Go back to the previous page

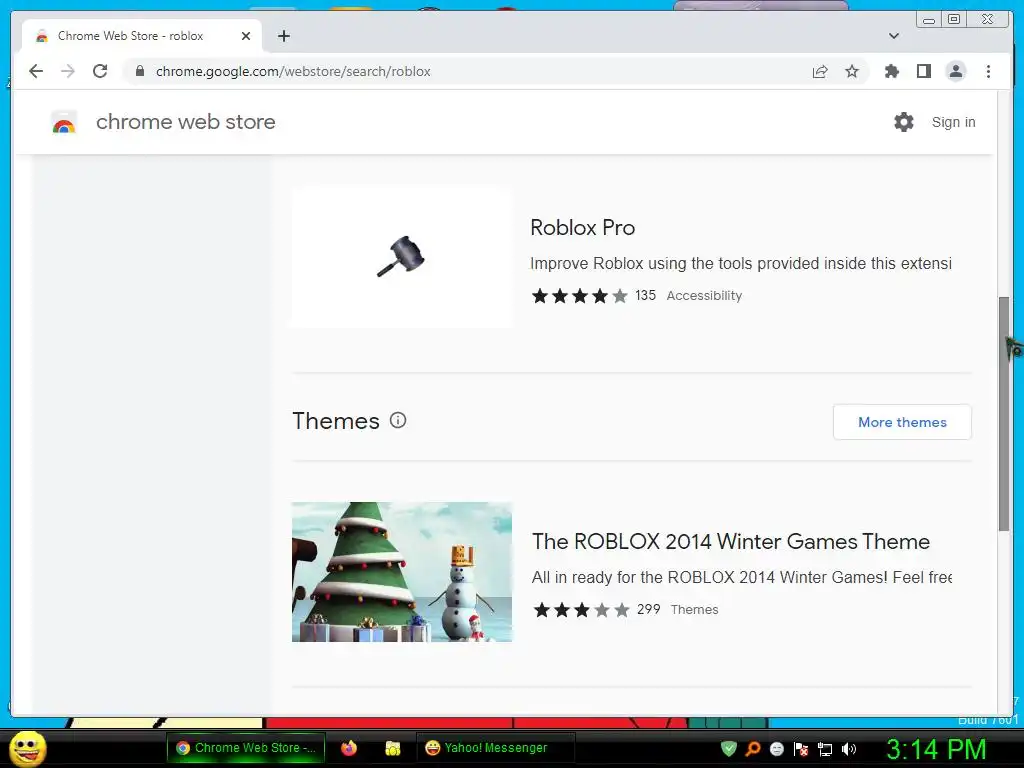pos(36,71)
